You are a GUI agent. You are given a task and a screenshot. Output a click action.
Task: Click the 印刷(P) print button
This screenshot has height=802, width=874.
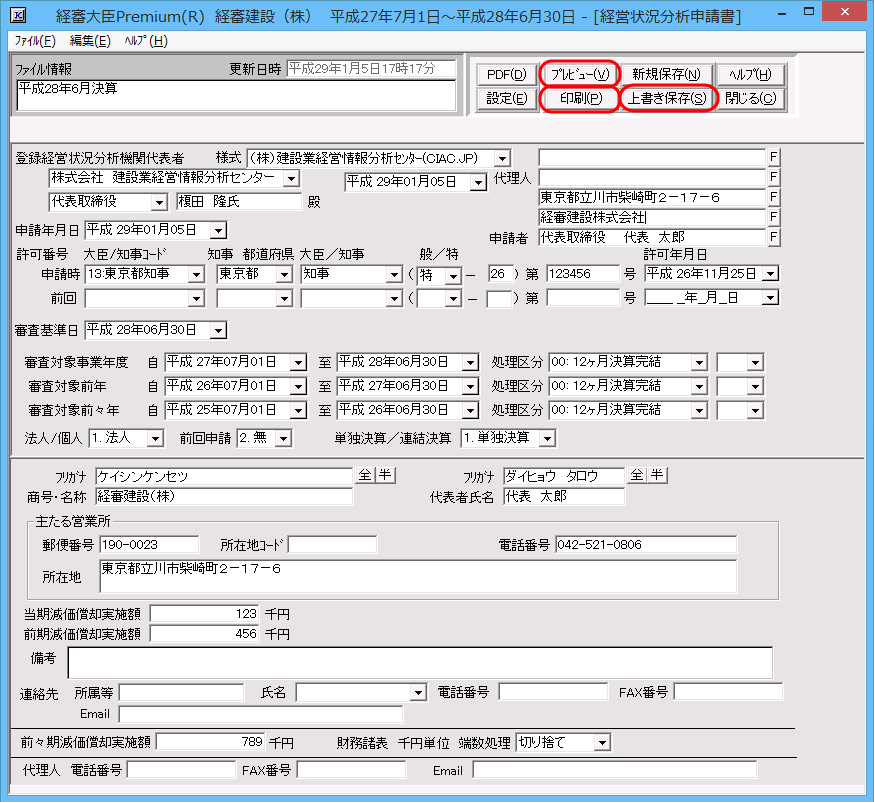pos(579,98)
